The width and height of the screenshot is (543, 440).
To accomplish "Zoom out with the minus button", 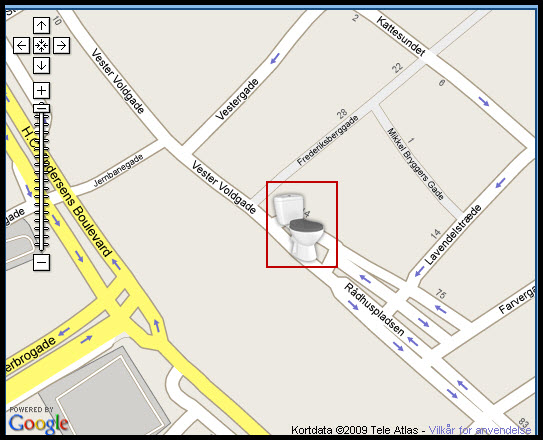I will (x=41, y=262).
